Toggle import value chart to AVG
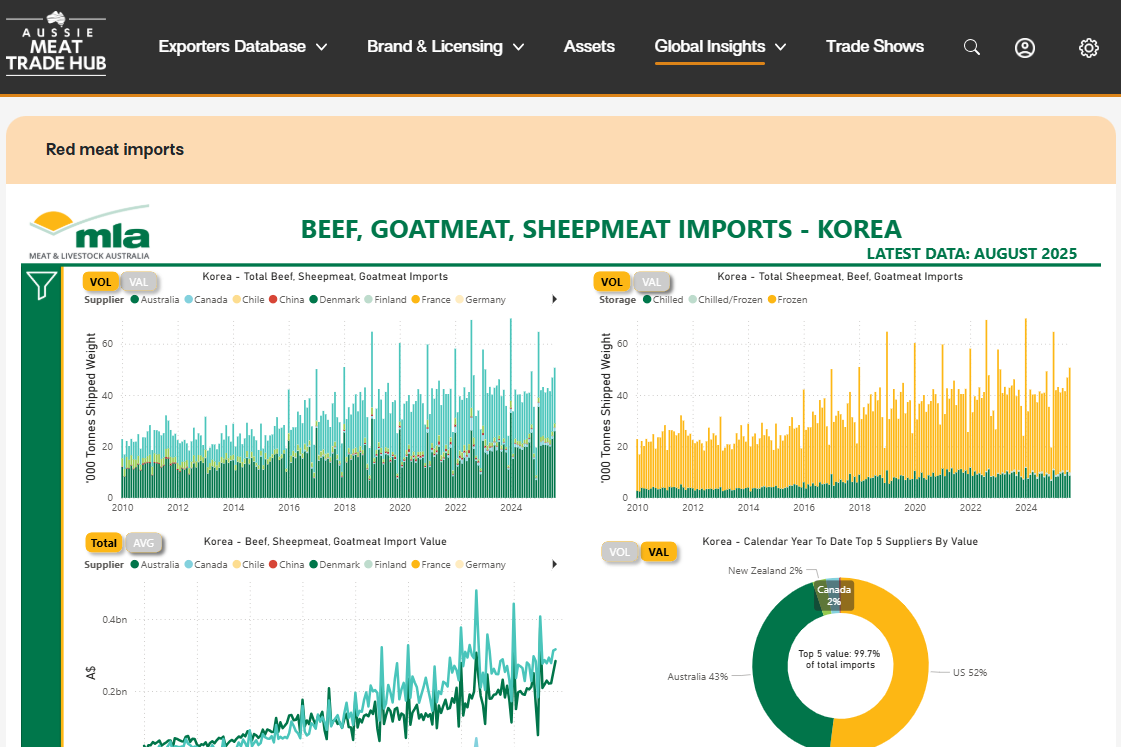 144,543
